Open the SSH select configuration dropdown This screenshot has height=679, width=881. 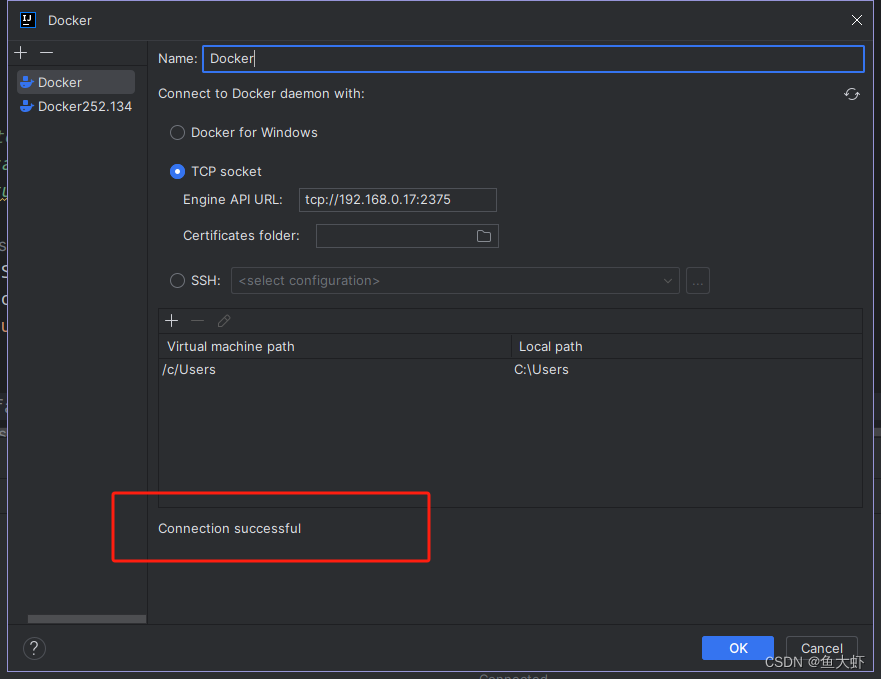pyautogui.click(x=455, y=280)
